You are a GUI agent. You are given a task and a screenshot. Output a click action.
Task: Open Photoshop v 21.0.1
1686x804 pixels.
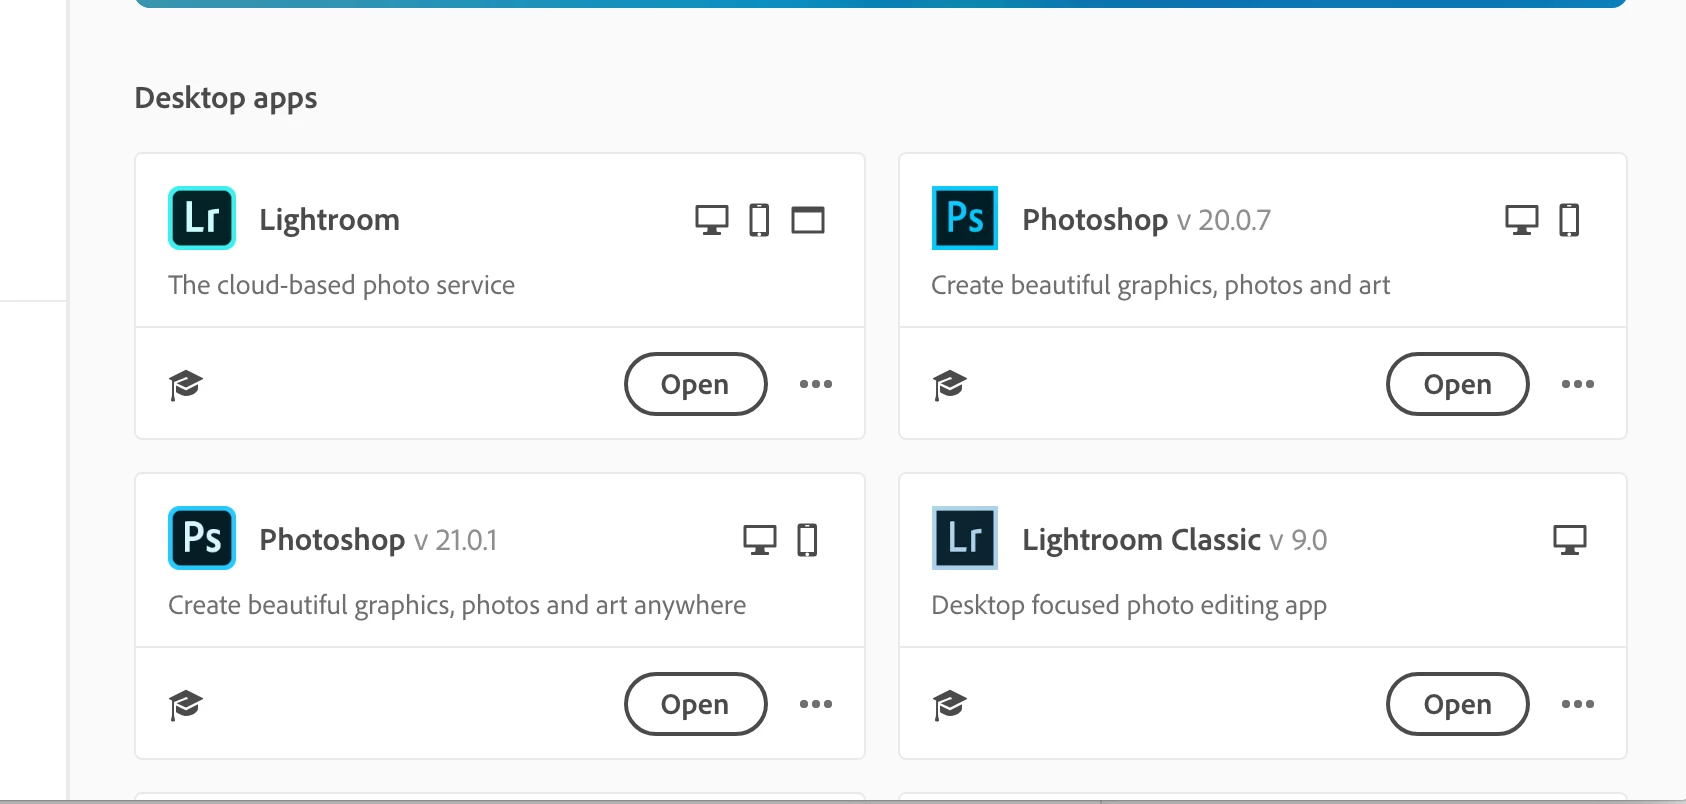click(x=696, y=704)
